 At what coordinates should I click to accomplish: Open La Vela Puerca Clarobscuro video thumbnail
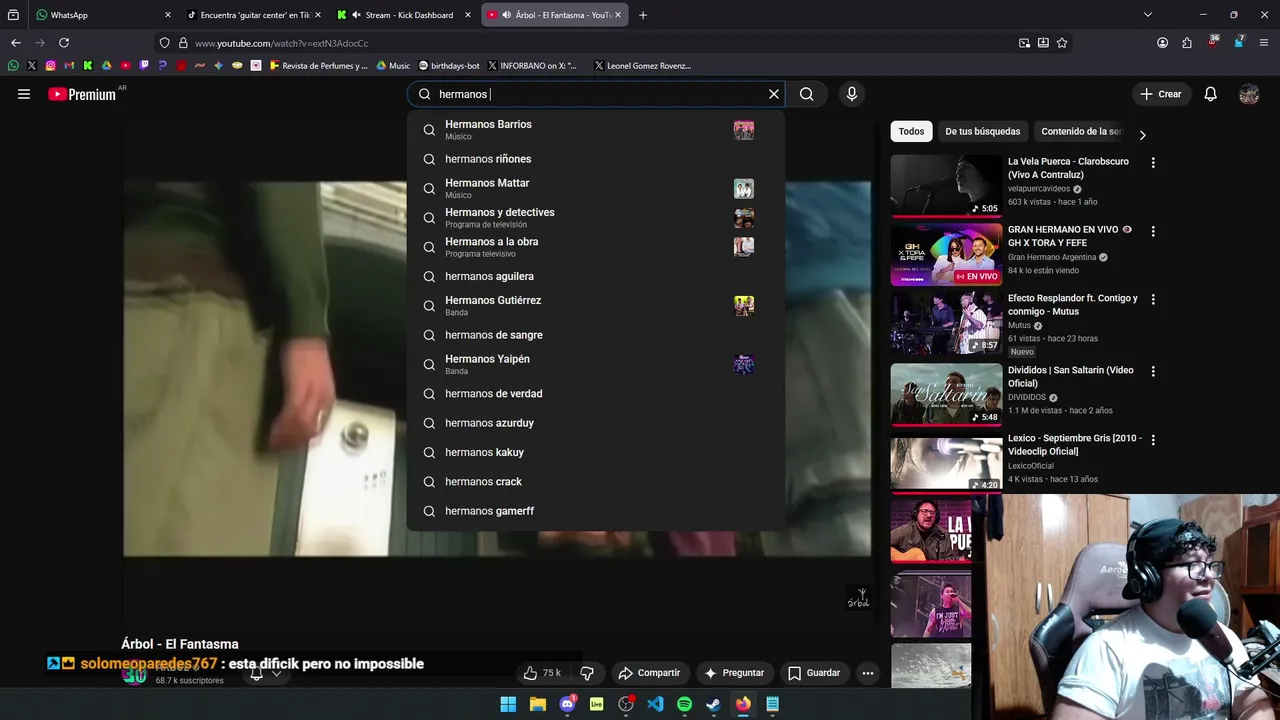[x=946, y=185]
